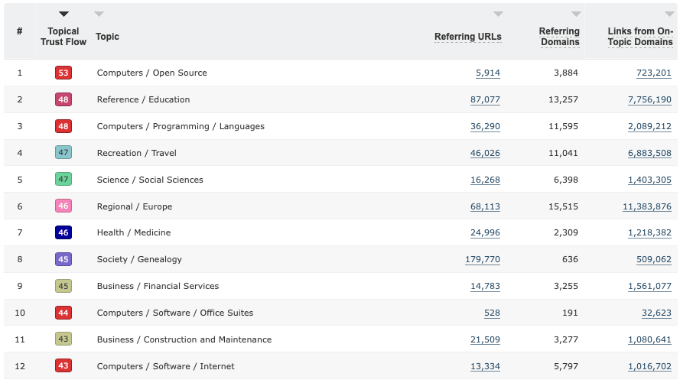The height and width of the screenshot is (383, 680).
Task: Open on-topic links value 6,883,508
Action: [x=650, y=153]
